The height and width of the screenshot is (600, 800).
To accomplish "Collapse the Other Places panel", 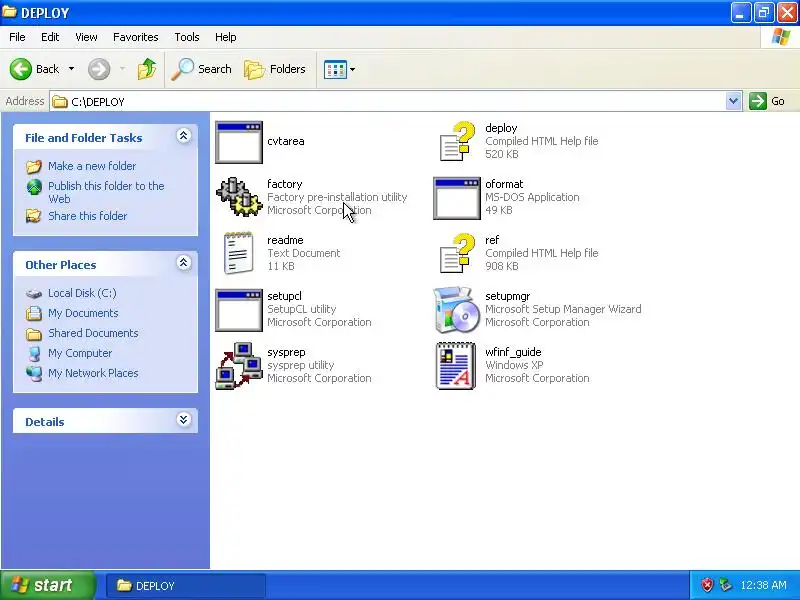I will coord(184,262).
